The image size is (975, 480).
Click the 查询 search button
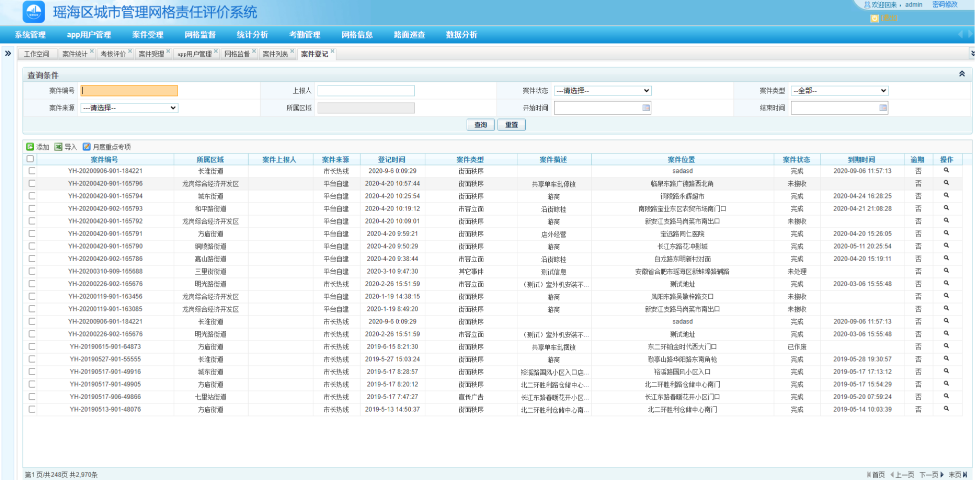coord(481,125)
